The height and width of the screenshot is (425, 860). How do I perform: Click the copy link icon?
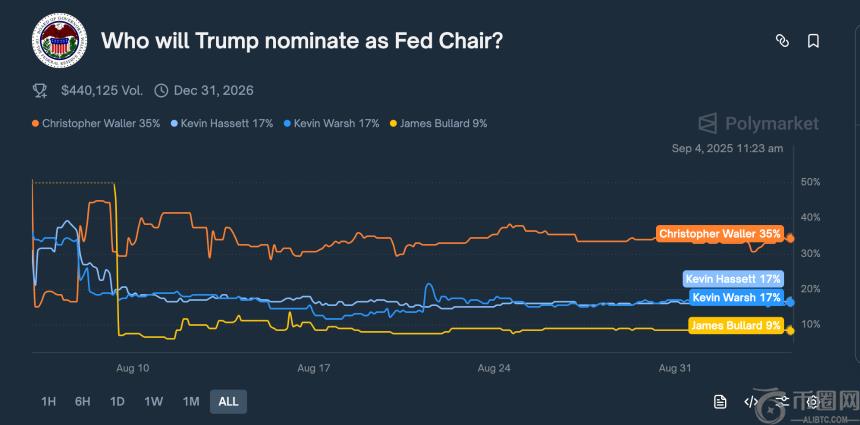[x=783, y=41]
